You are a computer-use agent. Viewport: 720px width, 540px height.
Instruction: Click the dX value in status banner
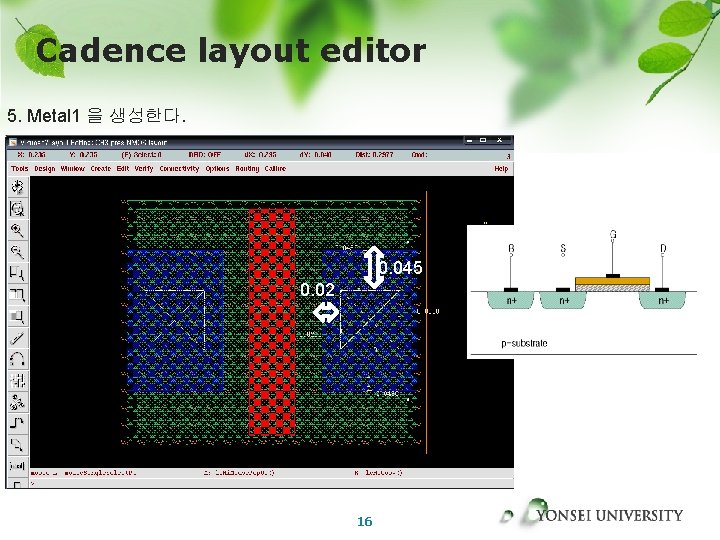[x=260, y=155]
